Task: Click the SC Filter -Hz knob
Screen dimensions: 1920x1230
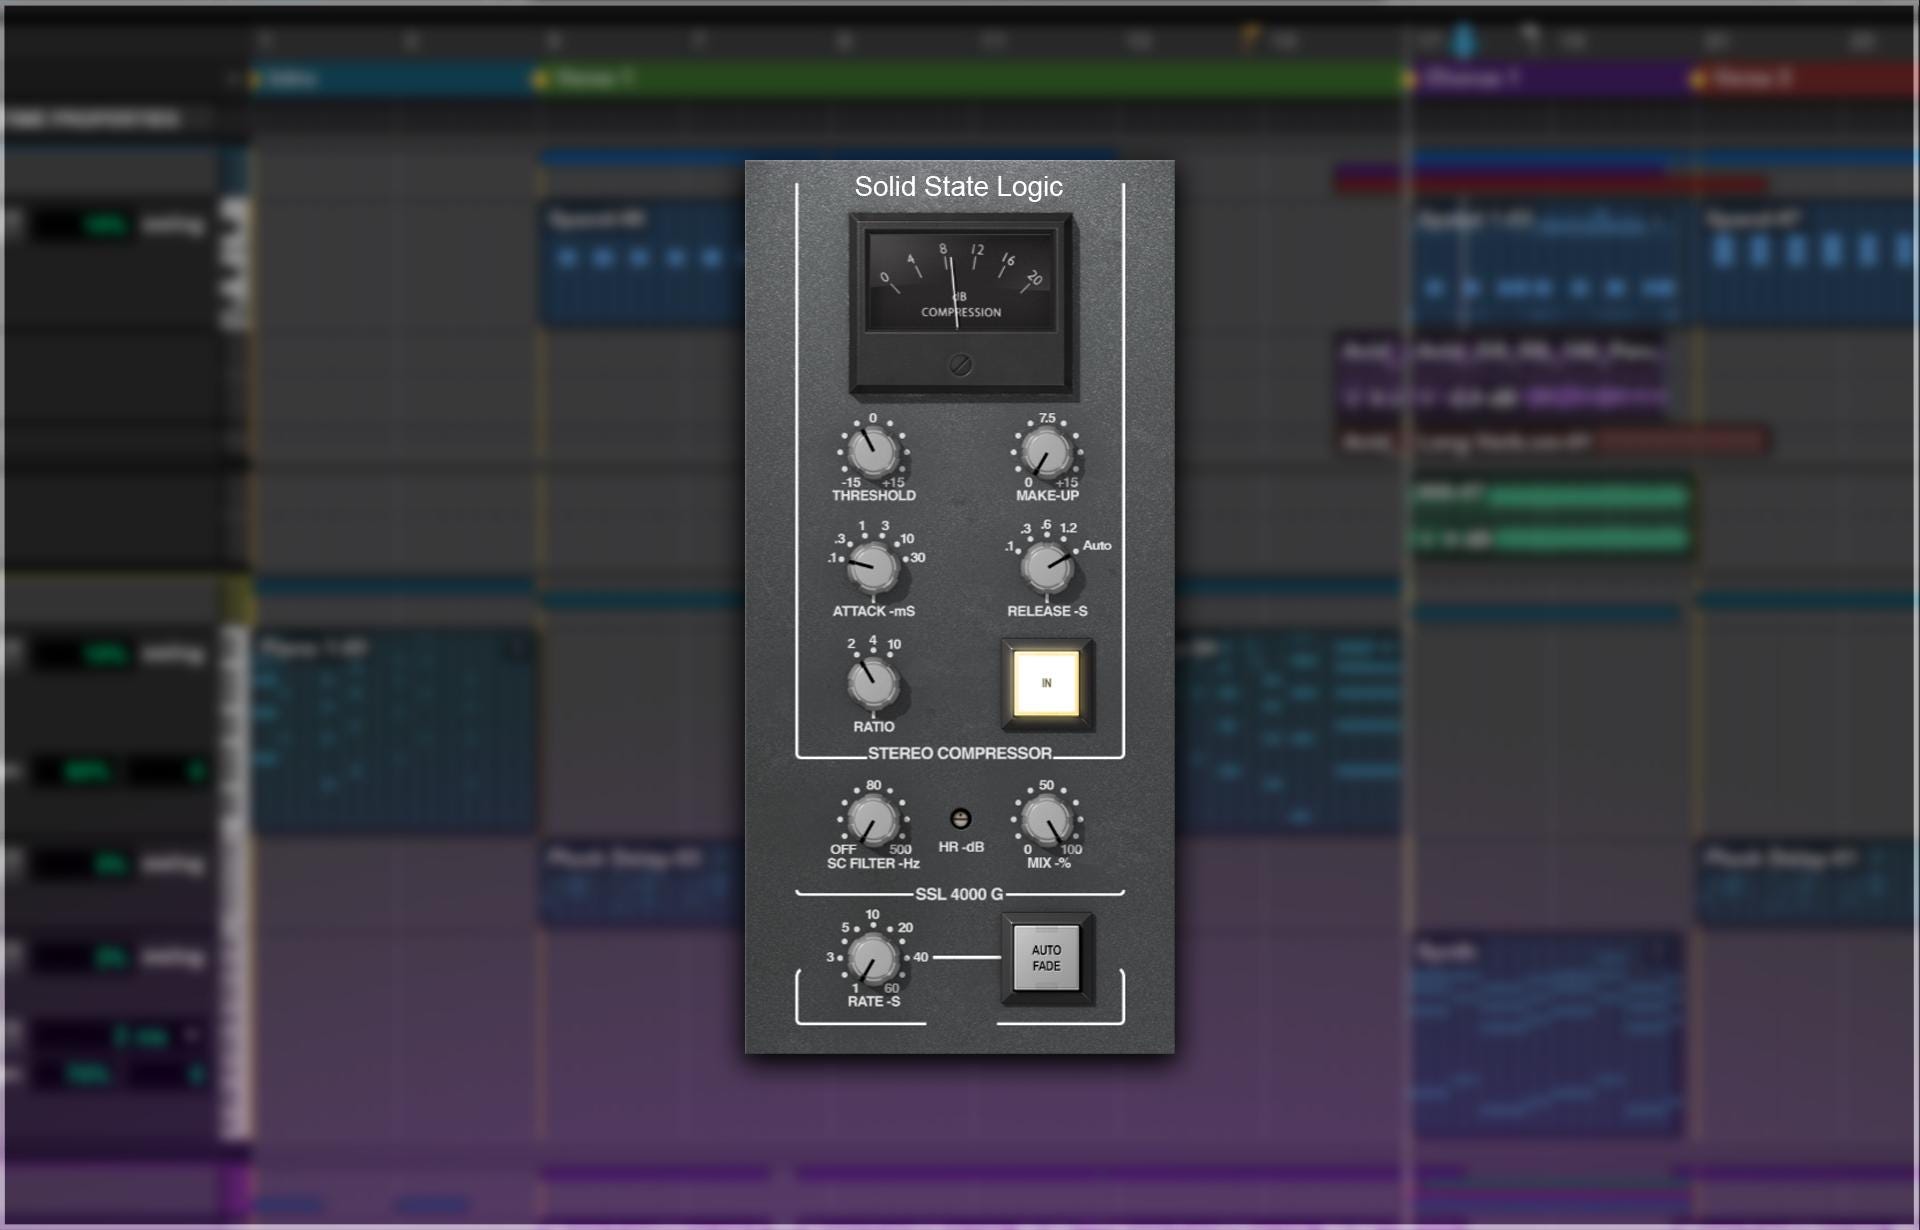Action: tap(873, 820)
